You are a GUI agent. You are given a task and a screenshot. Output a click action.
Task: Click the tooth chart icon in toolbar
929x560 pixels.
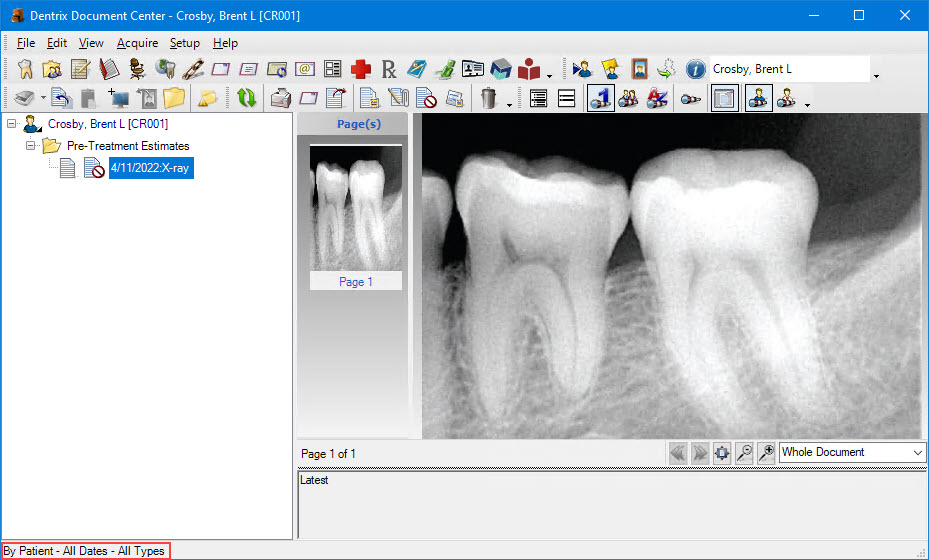pyautogui.click(x=26, y=69)
